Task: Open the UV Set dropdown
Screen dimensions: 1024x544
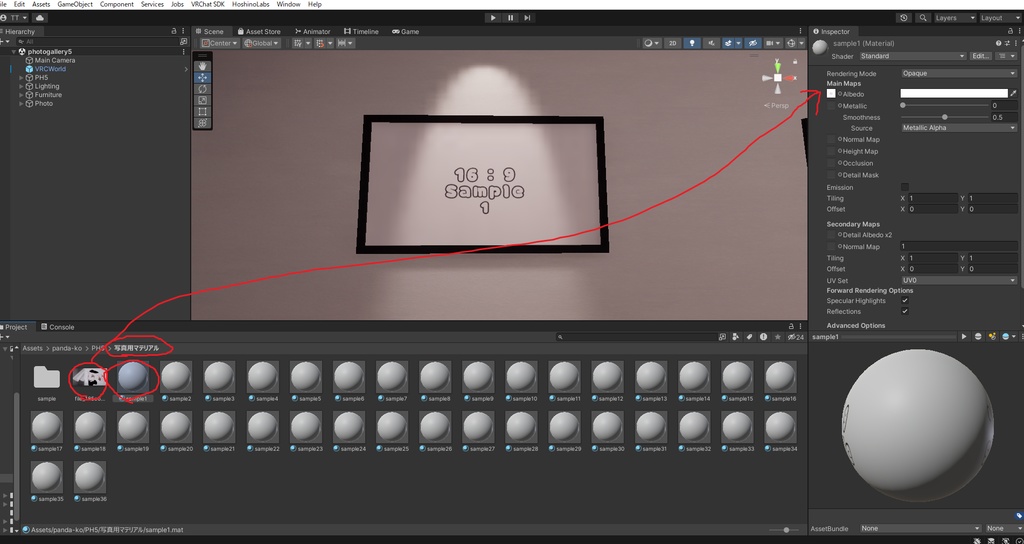Action: (x=959, y=280)
